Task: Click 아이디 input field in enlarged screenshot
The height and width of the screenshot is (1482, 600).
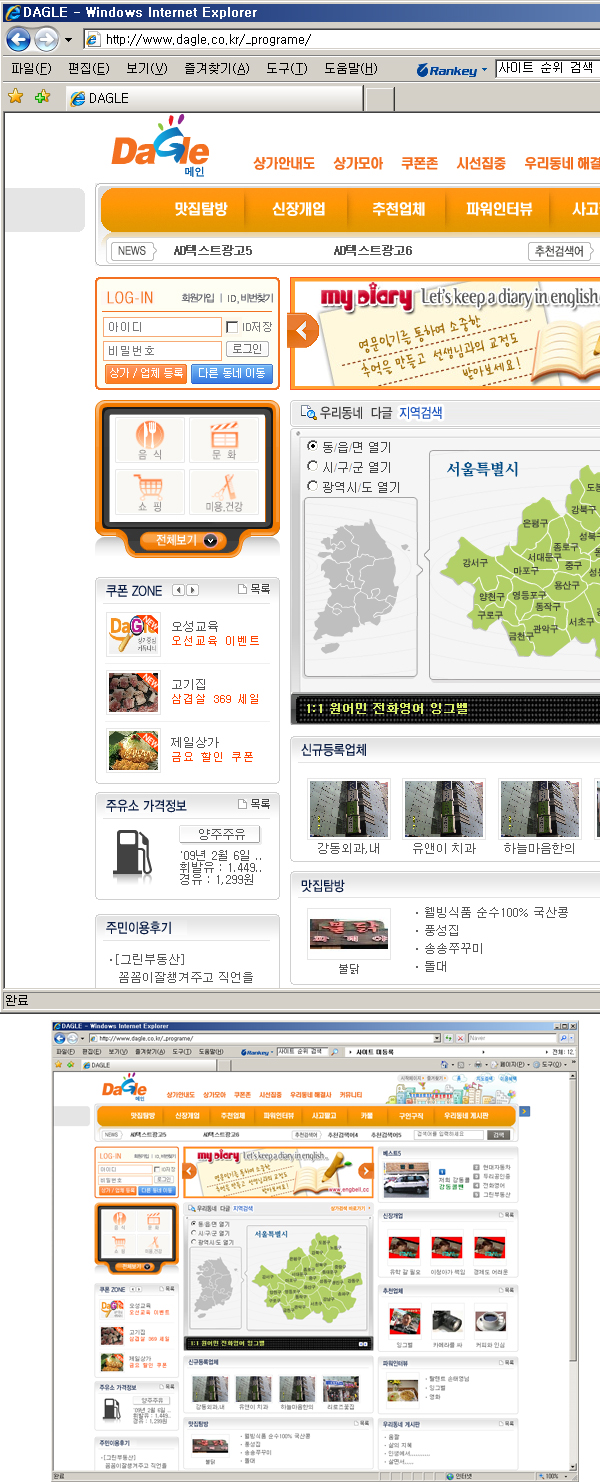Action: (x=162, y=327)
